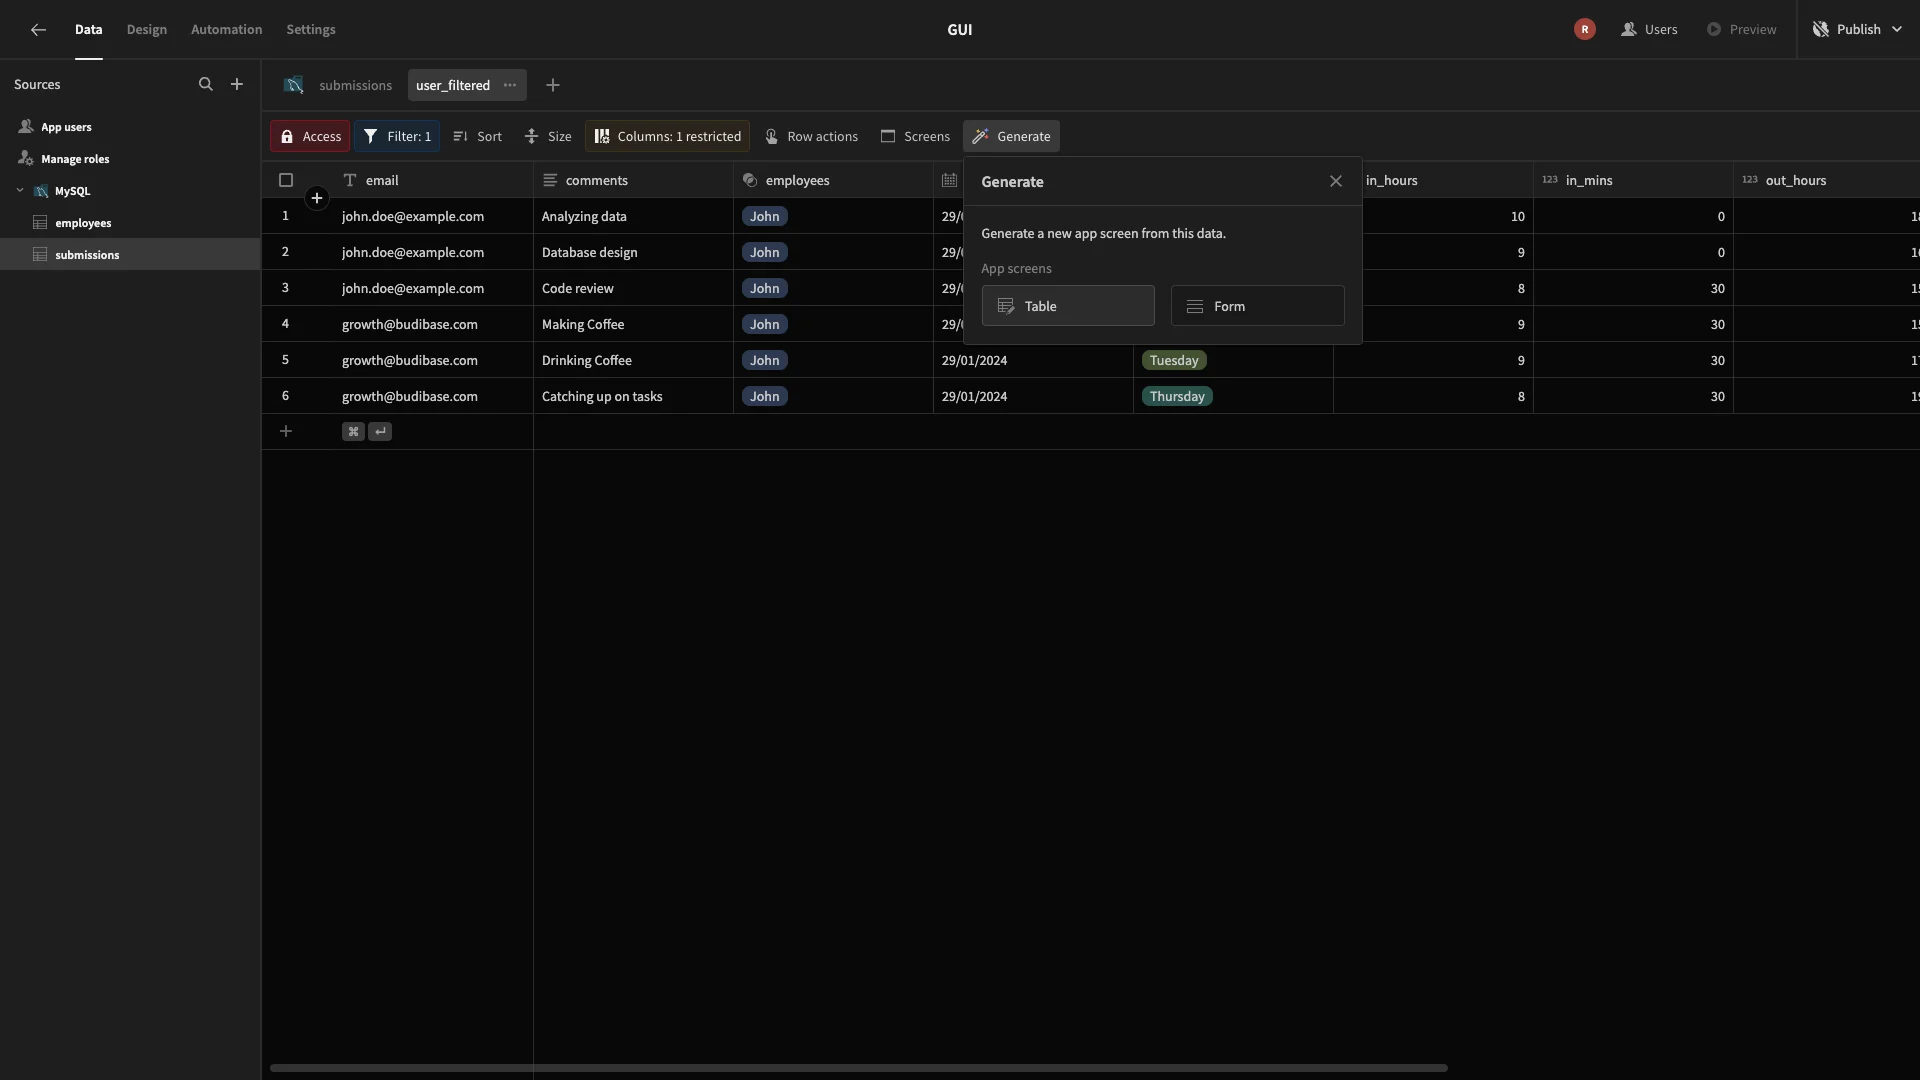1920x1080 pixels.
Task: Add a new view with plus tab
Action: click(553, 86)
